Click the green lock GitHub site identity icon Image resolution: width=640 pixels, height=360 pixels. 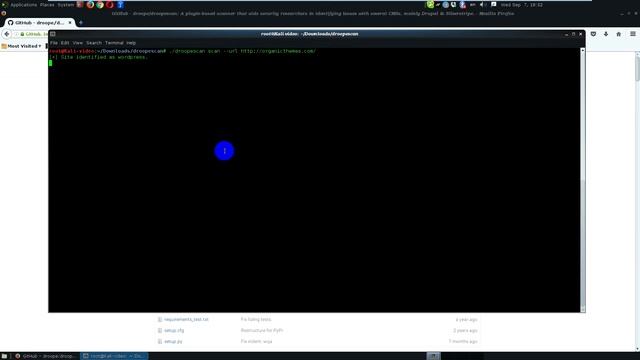[22, 34]
